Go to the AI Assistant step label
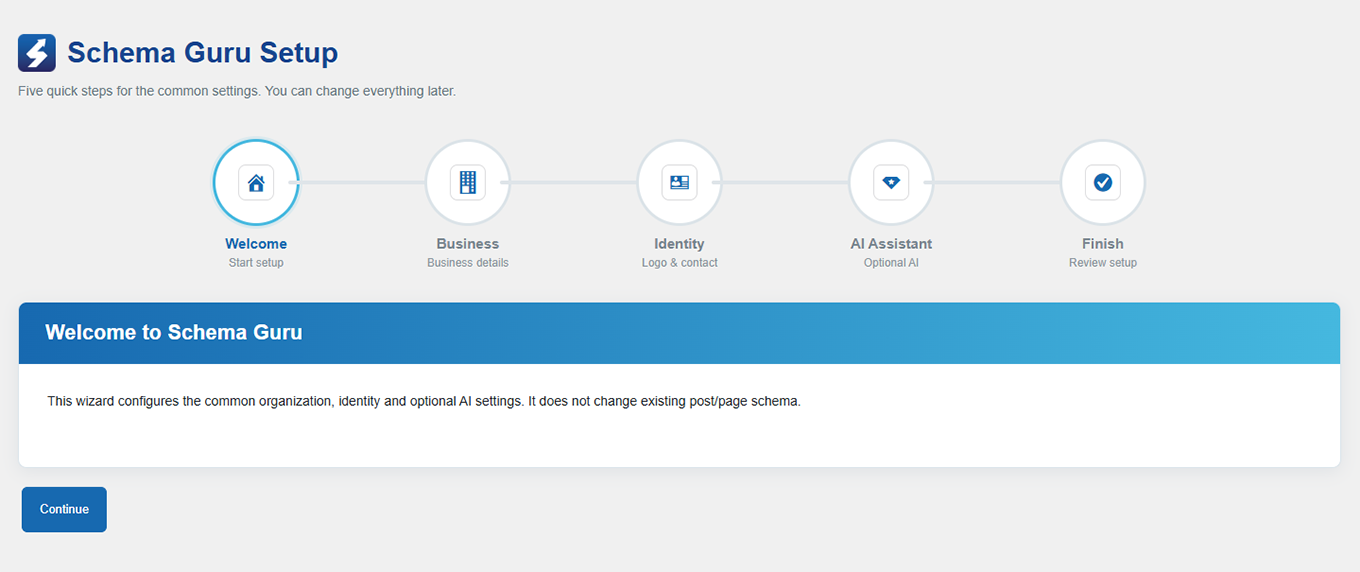 (x=891, y=244)
